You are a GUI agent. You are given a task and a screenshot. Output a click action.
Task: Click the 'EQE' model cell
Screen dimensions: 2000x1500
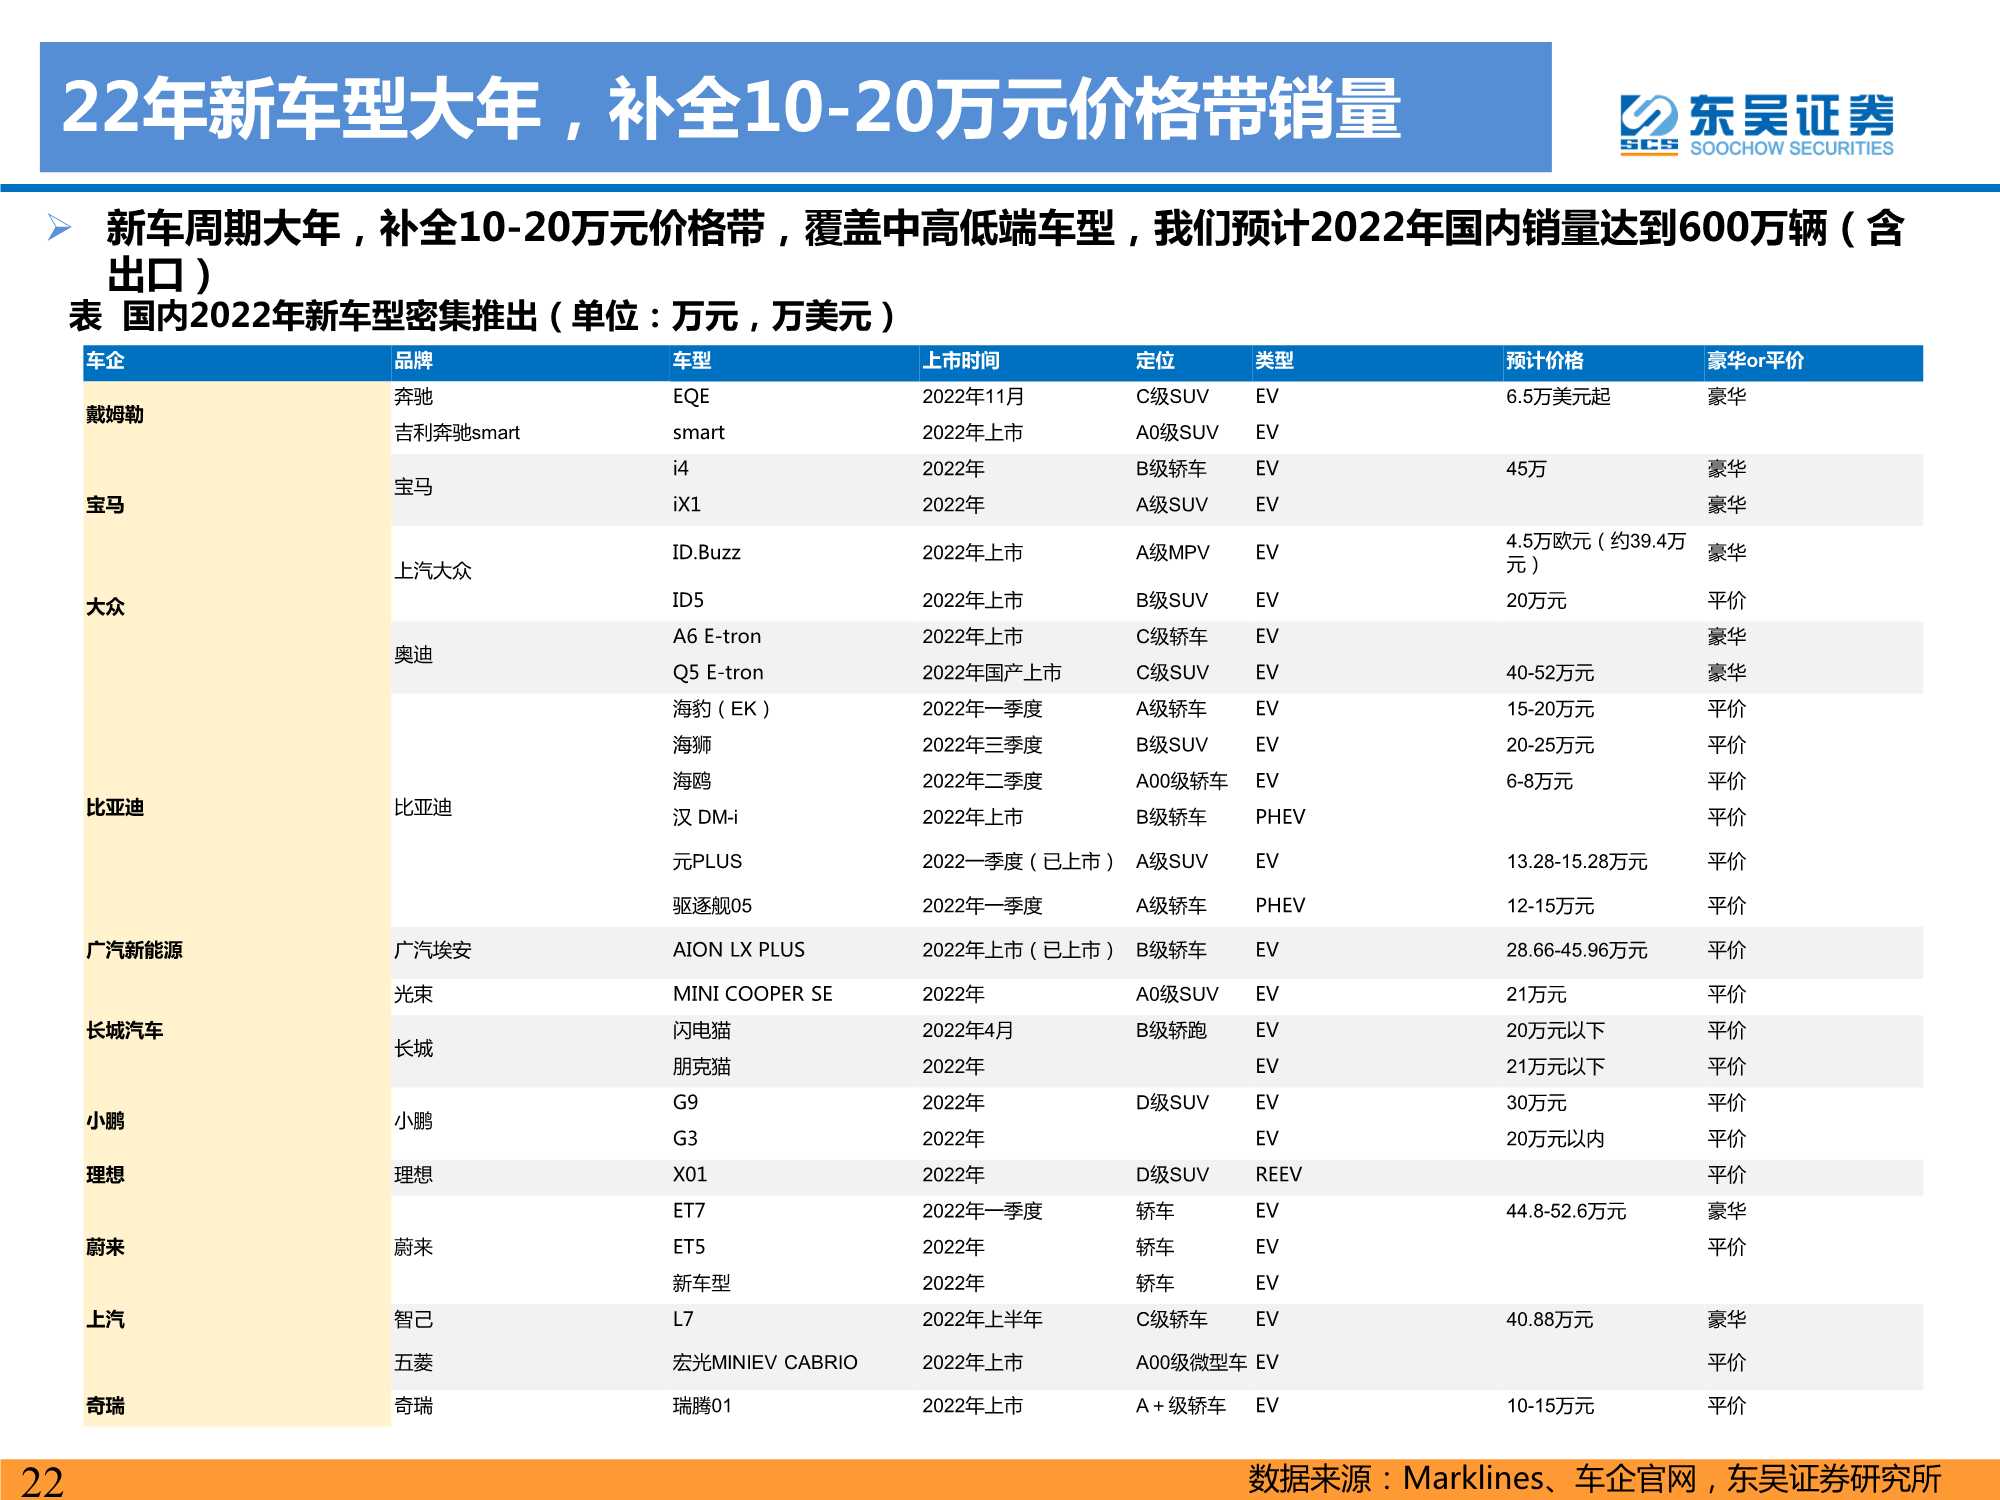pos(691,397)
